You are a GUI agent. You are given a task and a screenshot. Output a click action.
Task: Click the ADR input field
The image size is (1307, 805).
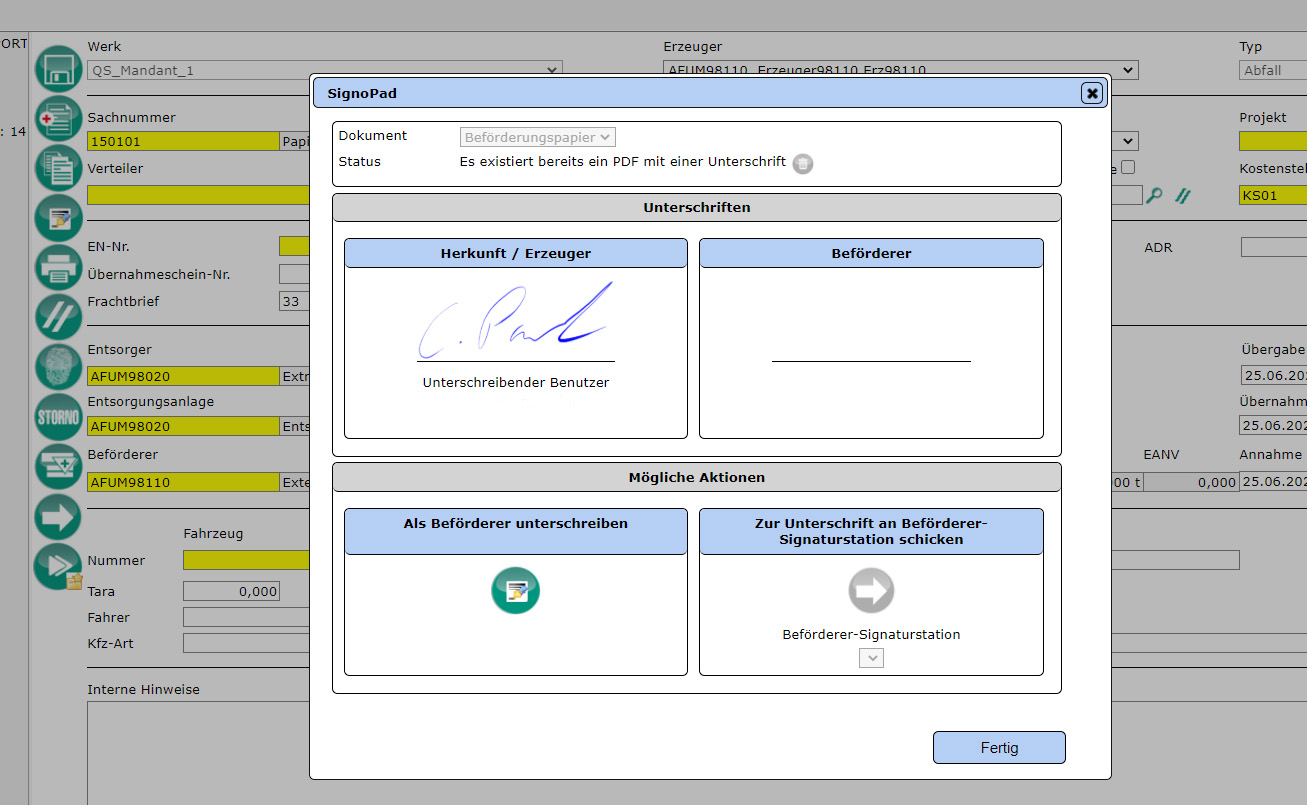[x=1274, y=246]
